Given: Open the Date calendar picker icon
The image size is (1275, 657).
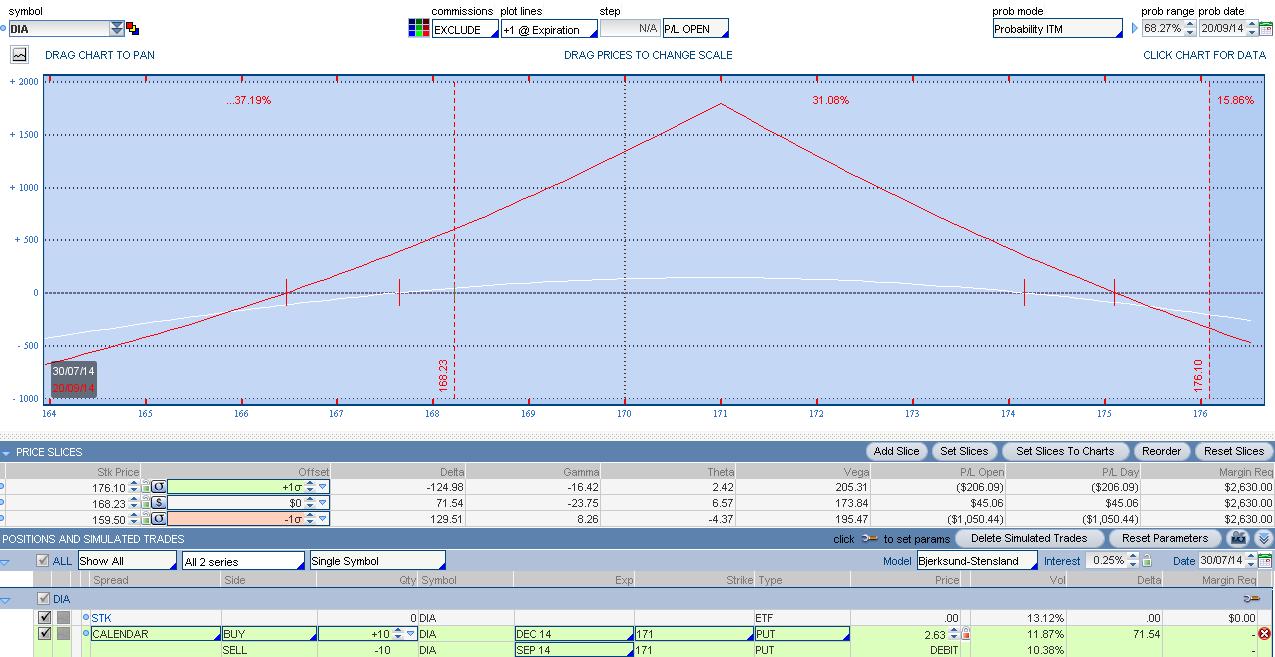Looking at the screenshot, I should click(x=1265, y=561).
